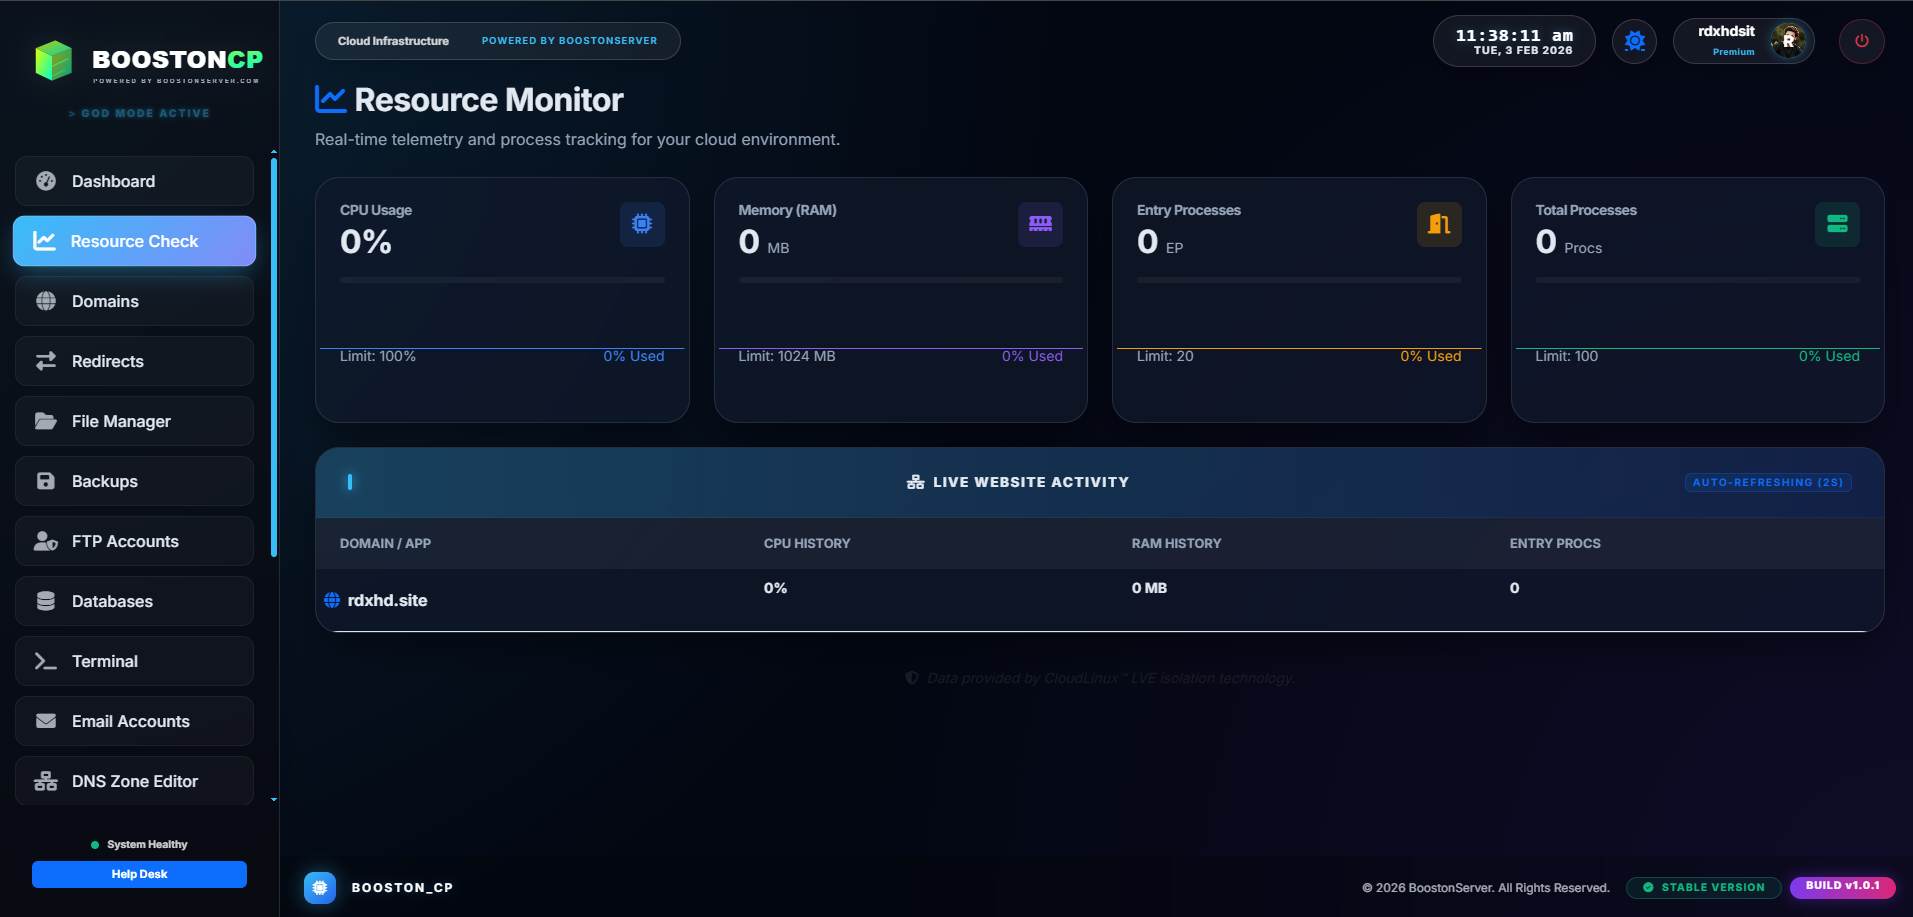The width and height of the screenshot is (1913, 917).
Task: Open the Help Desk
Action: [139, 873]
